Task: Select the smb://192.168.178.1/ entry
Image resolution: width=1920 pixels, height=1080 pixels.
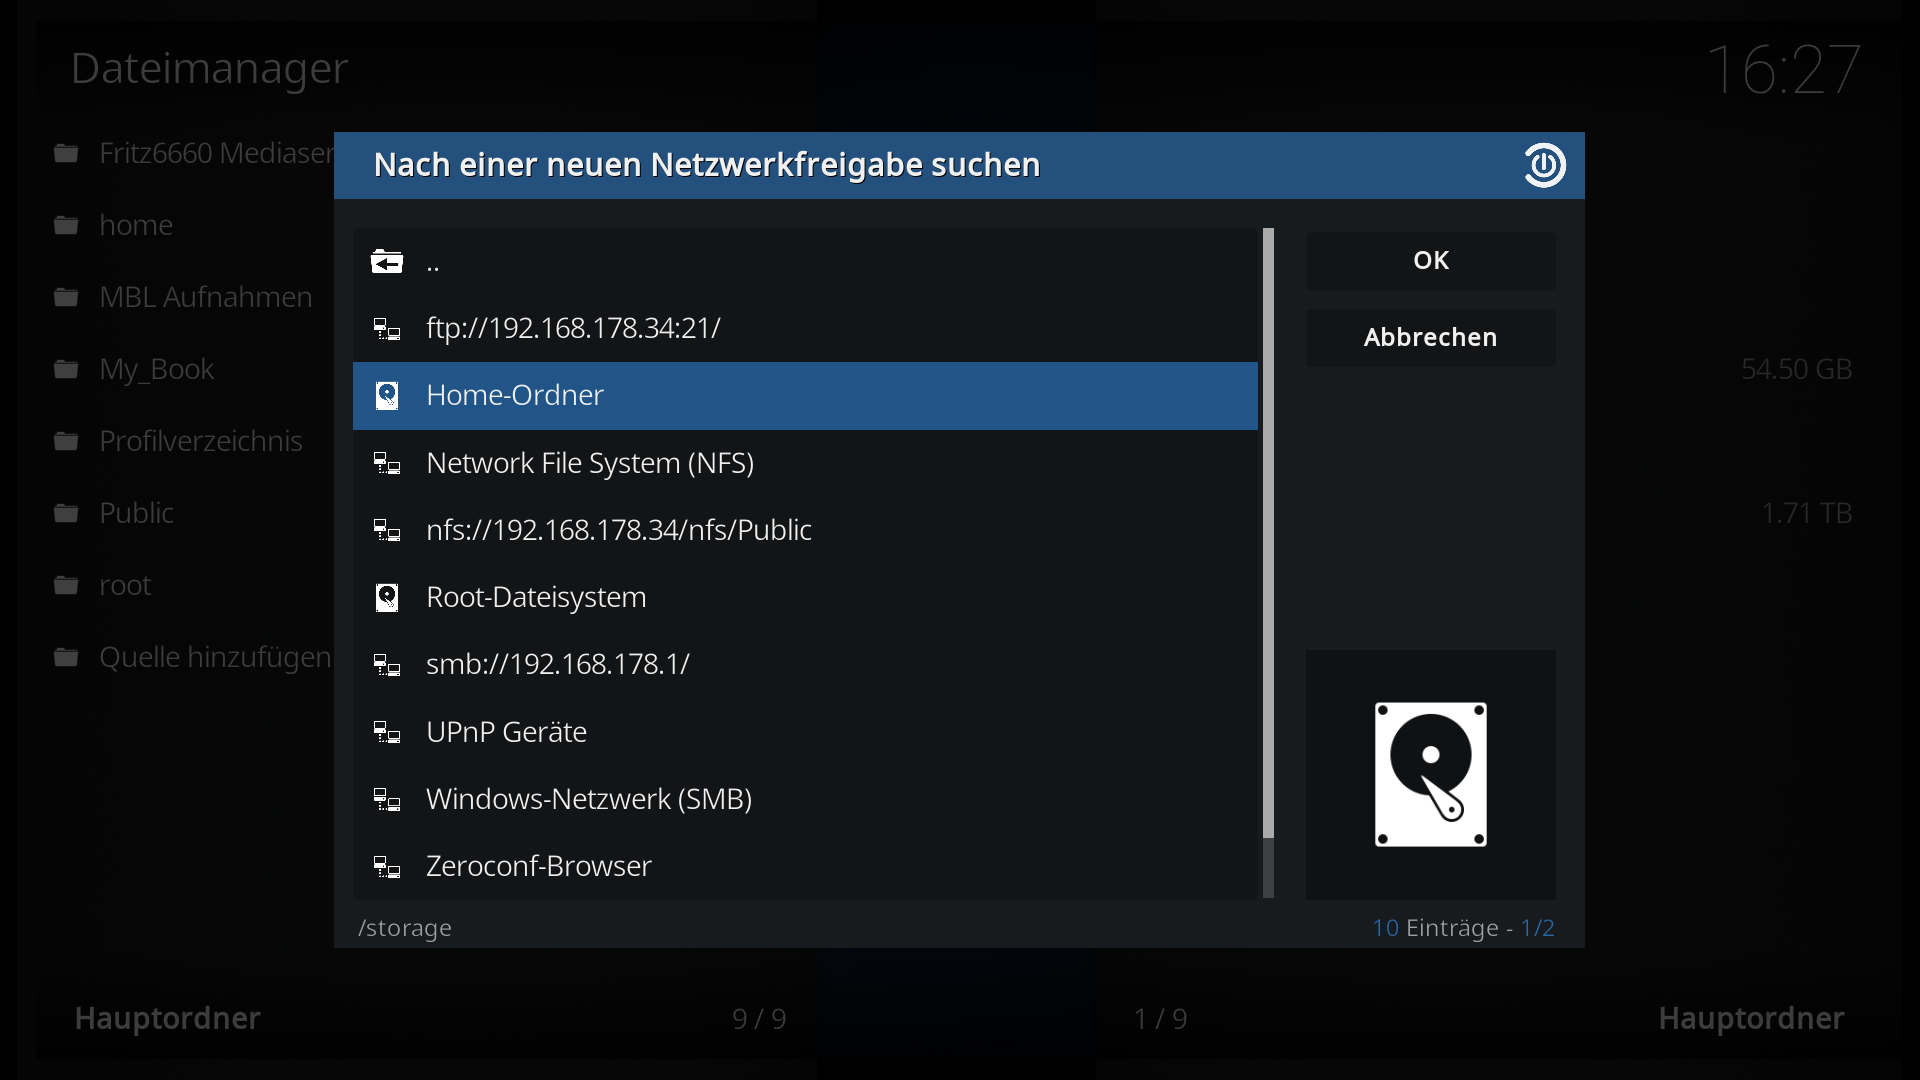Action: pyautogui.click(x=805, y=665)
